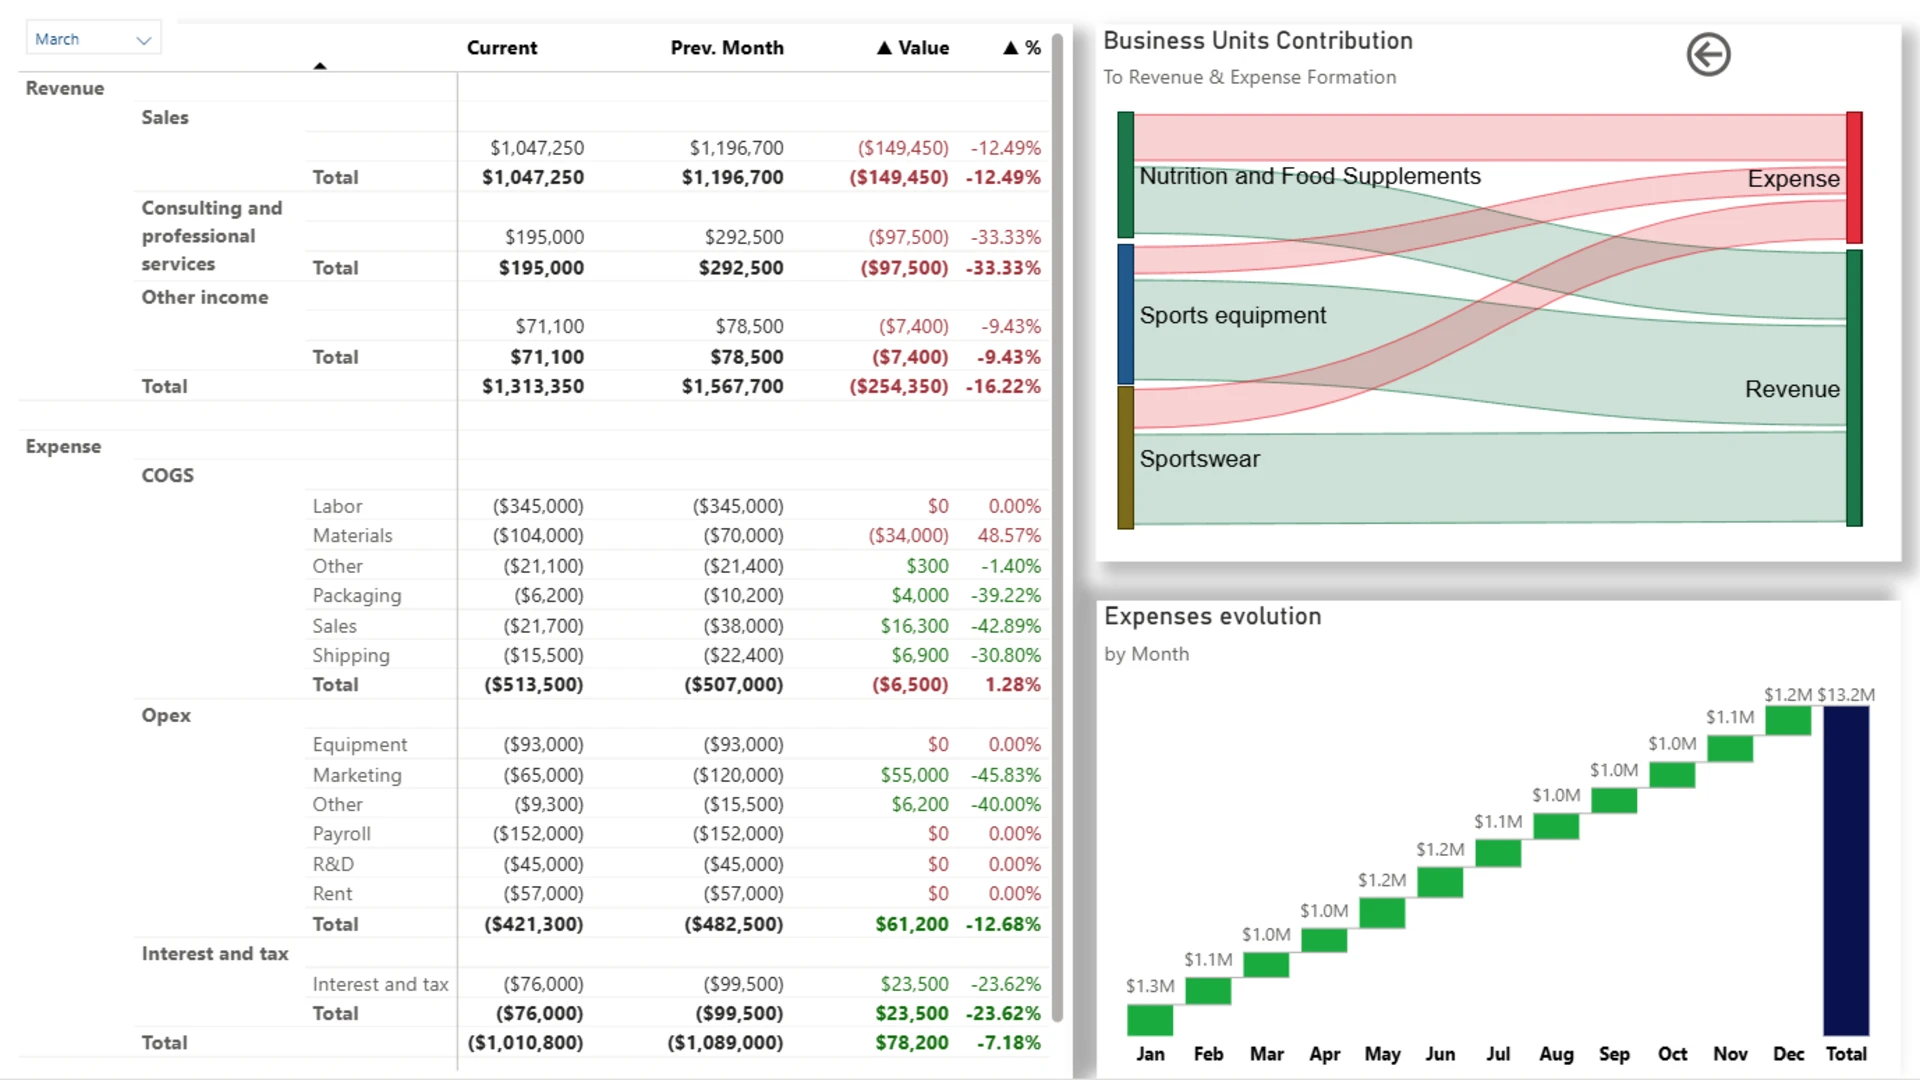Click the triangle Value column header
This screenshot has height=1080, width=1920.
(913, 47)
